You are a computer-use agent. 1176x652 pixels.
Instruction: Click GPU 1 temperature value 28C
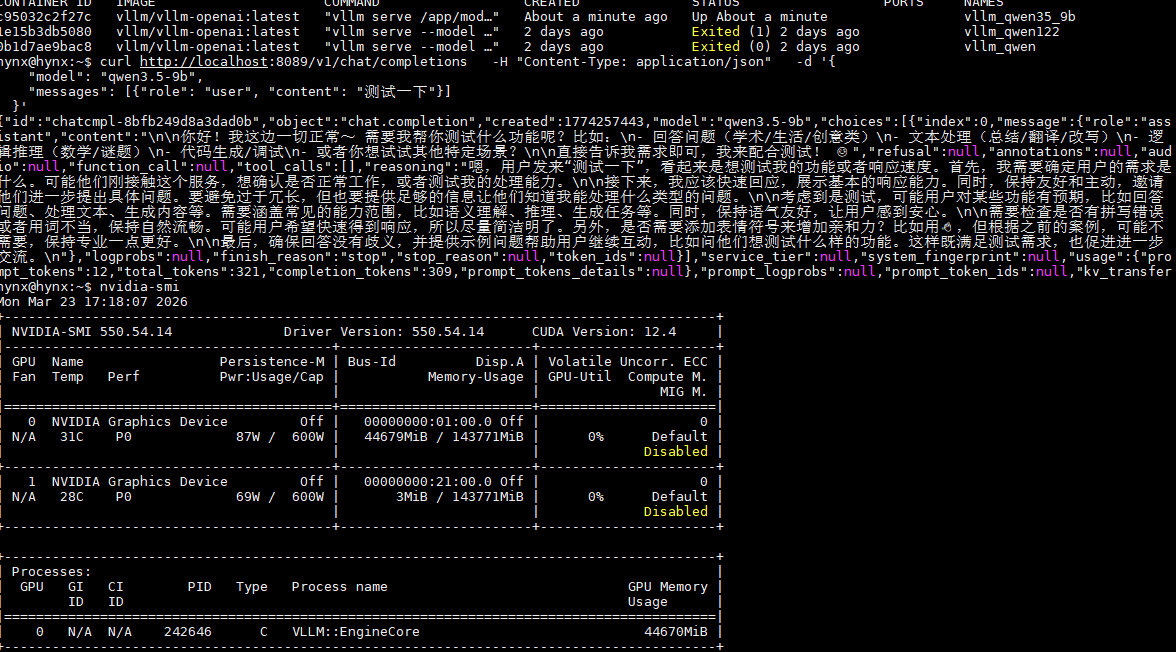coord(72,497)
